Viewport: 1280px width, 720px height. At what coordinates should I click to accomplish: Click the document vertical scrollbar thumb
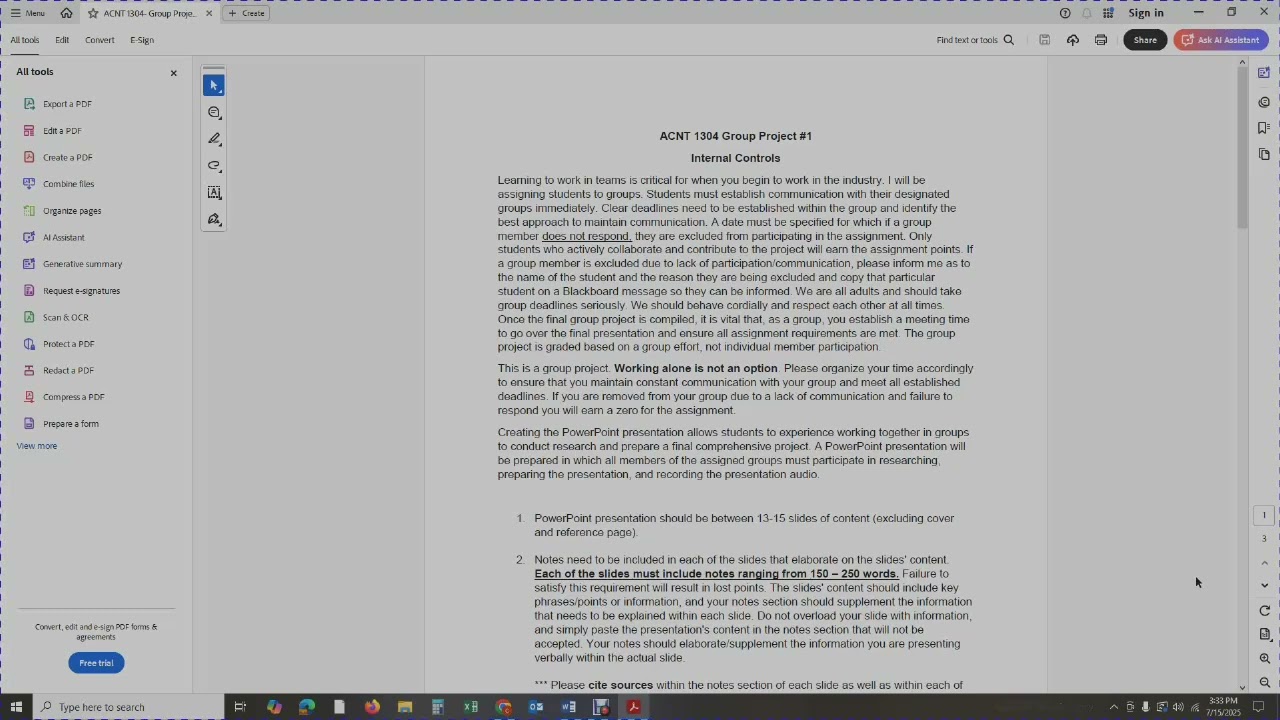point(1243,149)
